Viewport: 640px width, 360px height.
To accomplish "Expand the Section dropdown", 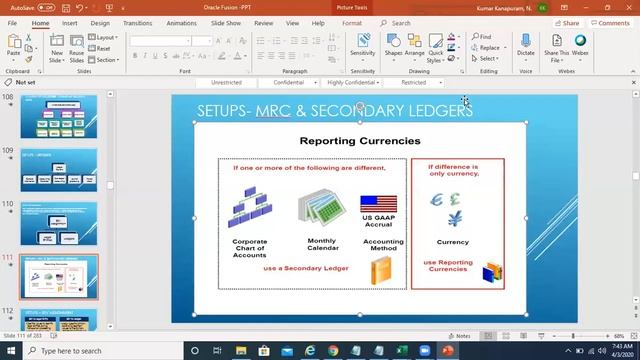I will (104, 60).
